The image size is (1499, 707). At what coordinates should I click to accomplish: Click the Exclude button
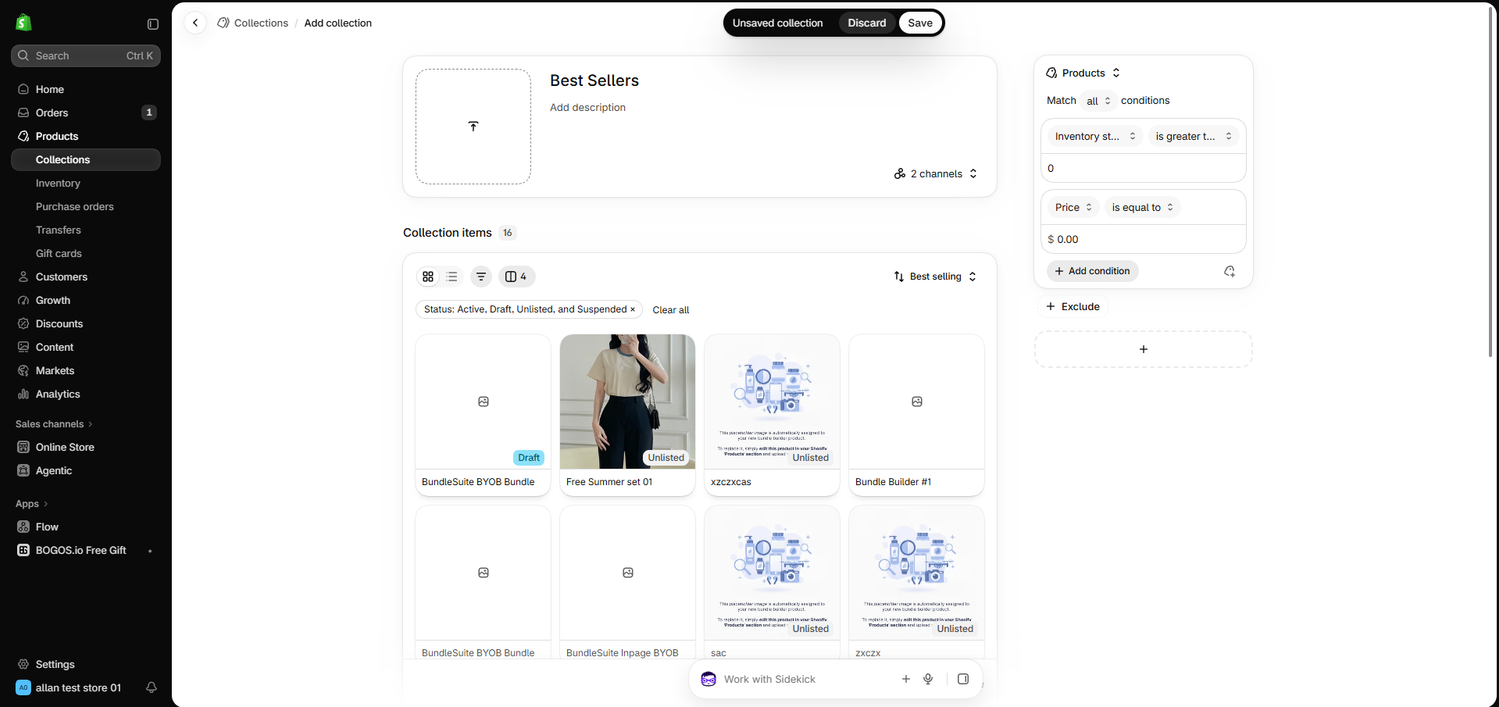(x=1072, y=307)
